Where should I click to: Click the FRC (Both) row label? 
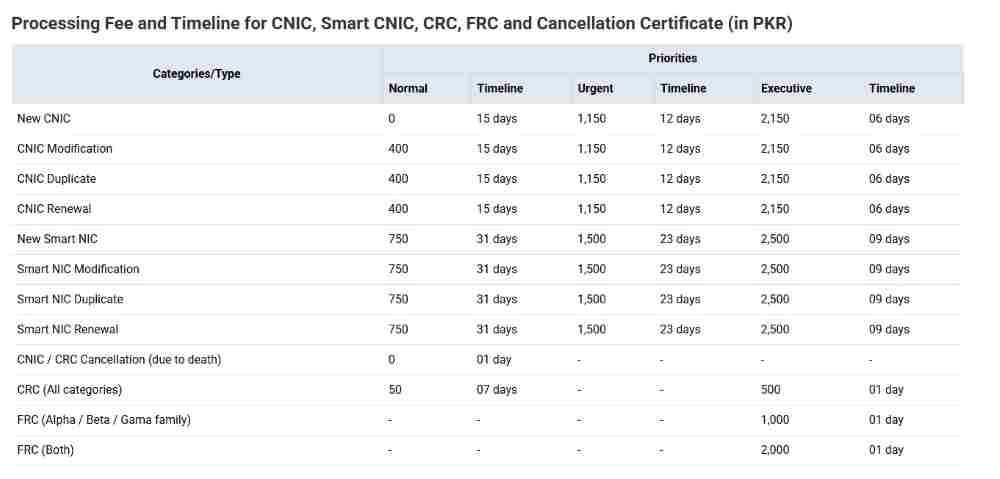tap(46, 450)
